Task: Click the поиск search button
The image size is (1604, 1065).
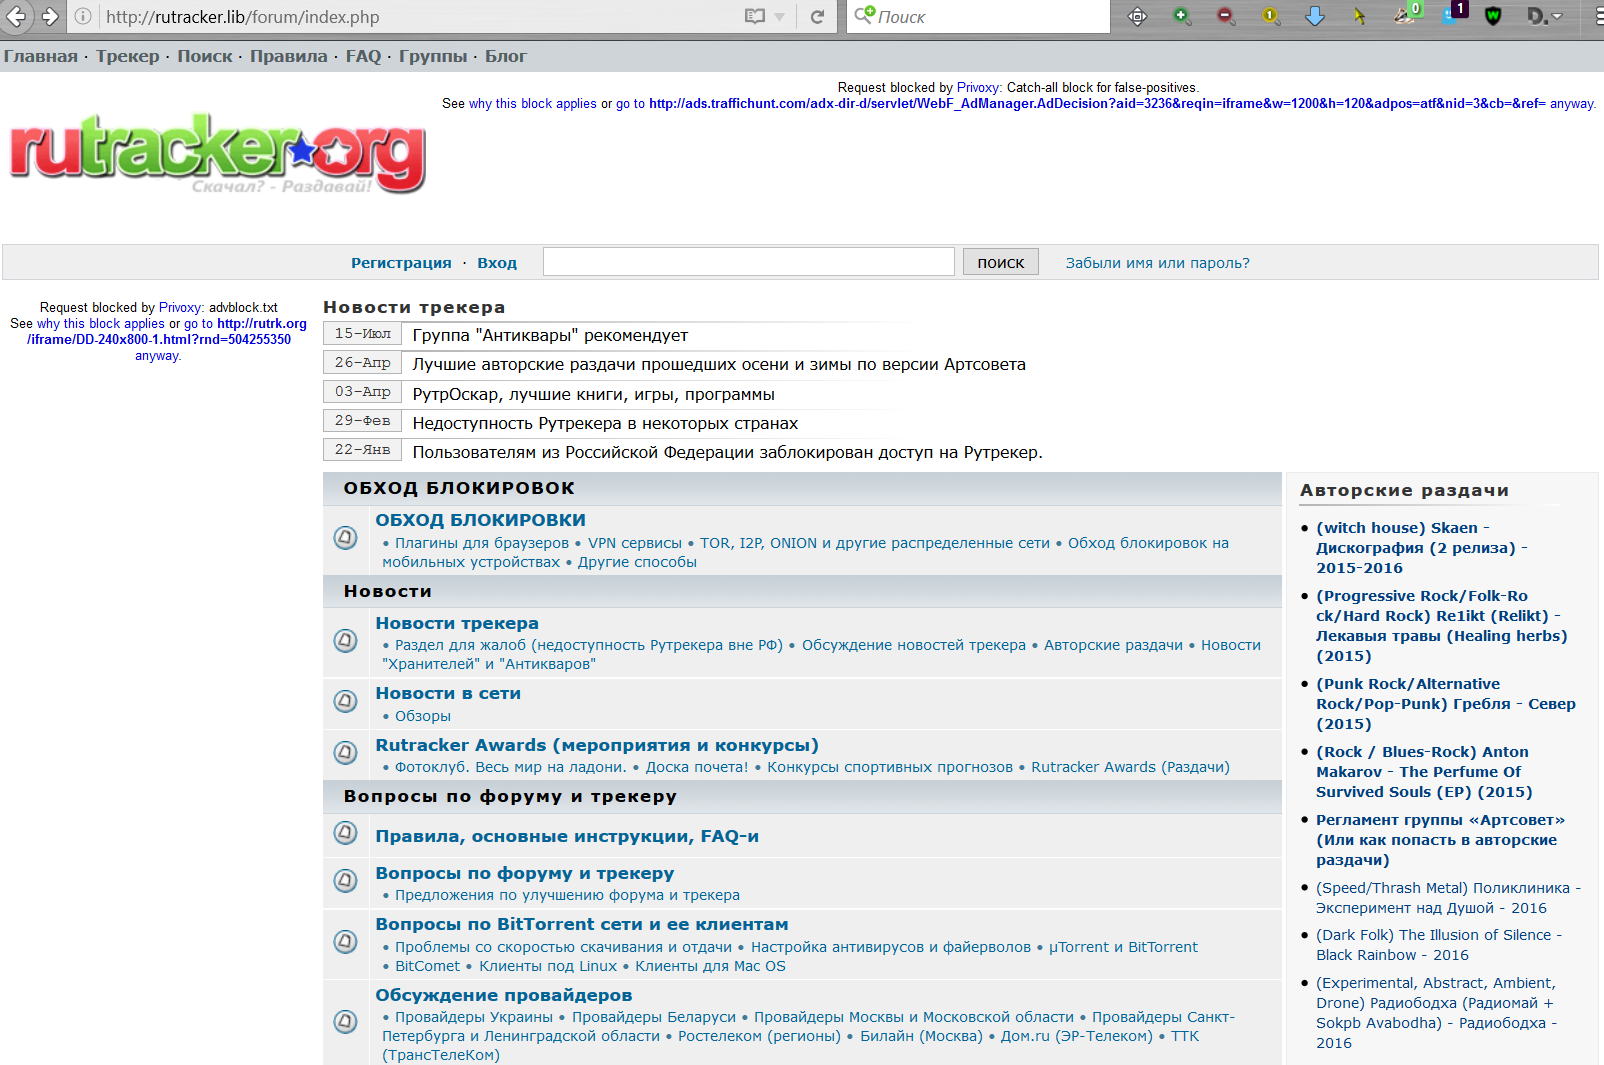Action: point(1001,262)
